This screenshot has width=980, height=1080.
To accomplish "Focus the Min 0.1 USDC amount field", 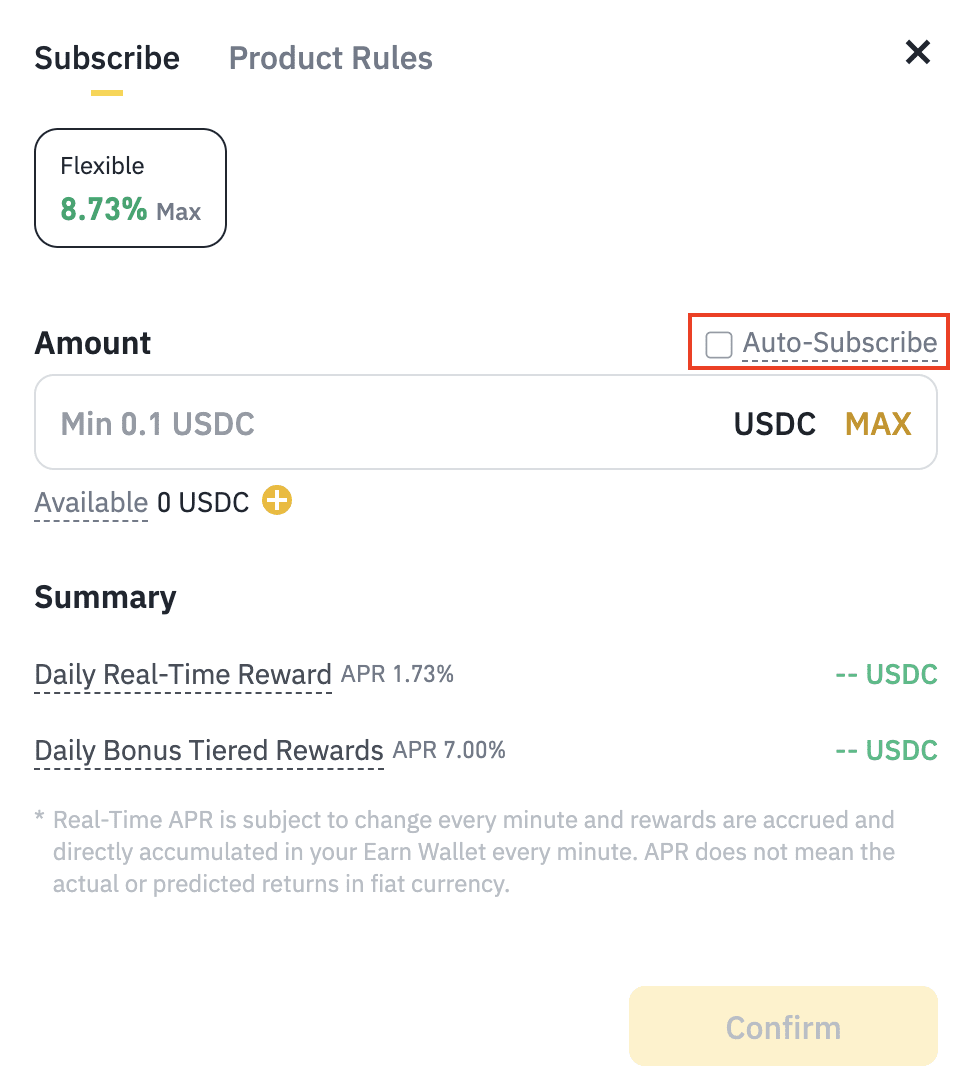I will (x=380, y=423).
